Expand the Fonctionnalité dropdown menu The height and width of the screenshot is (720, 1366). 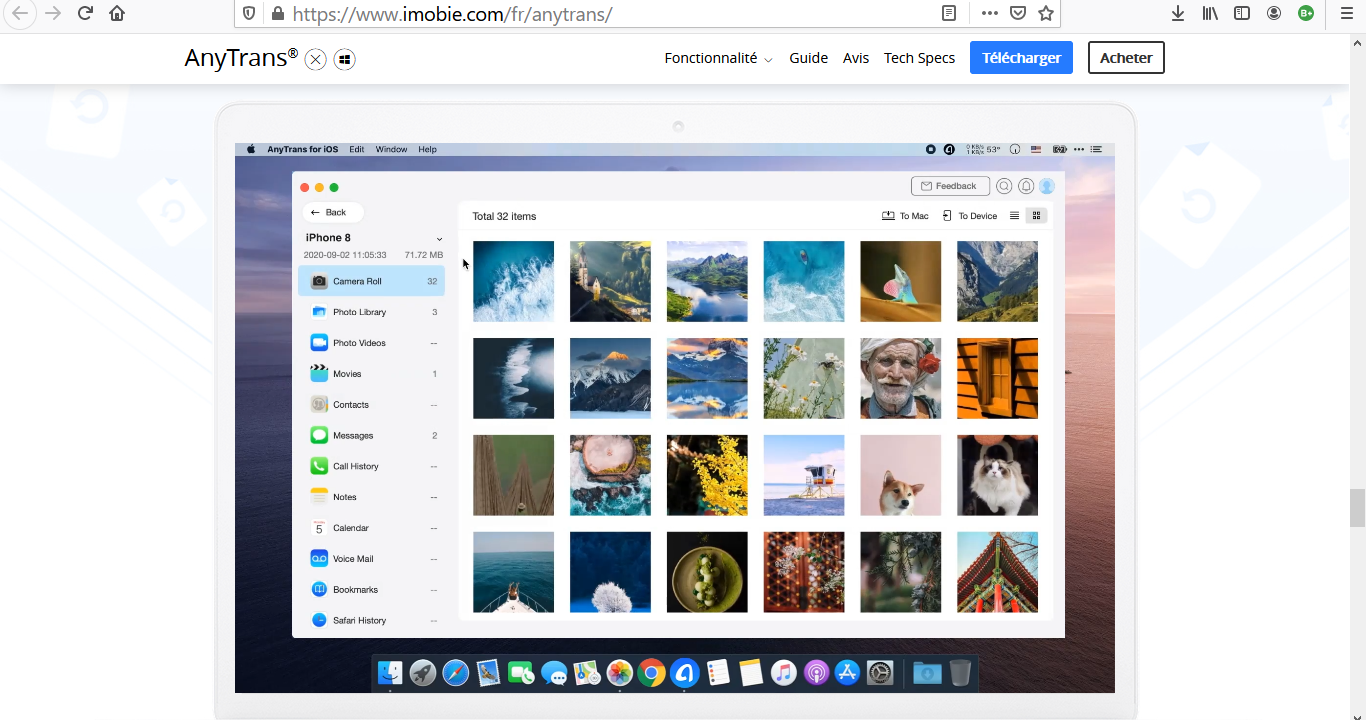[719, 58]
